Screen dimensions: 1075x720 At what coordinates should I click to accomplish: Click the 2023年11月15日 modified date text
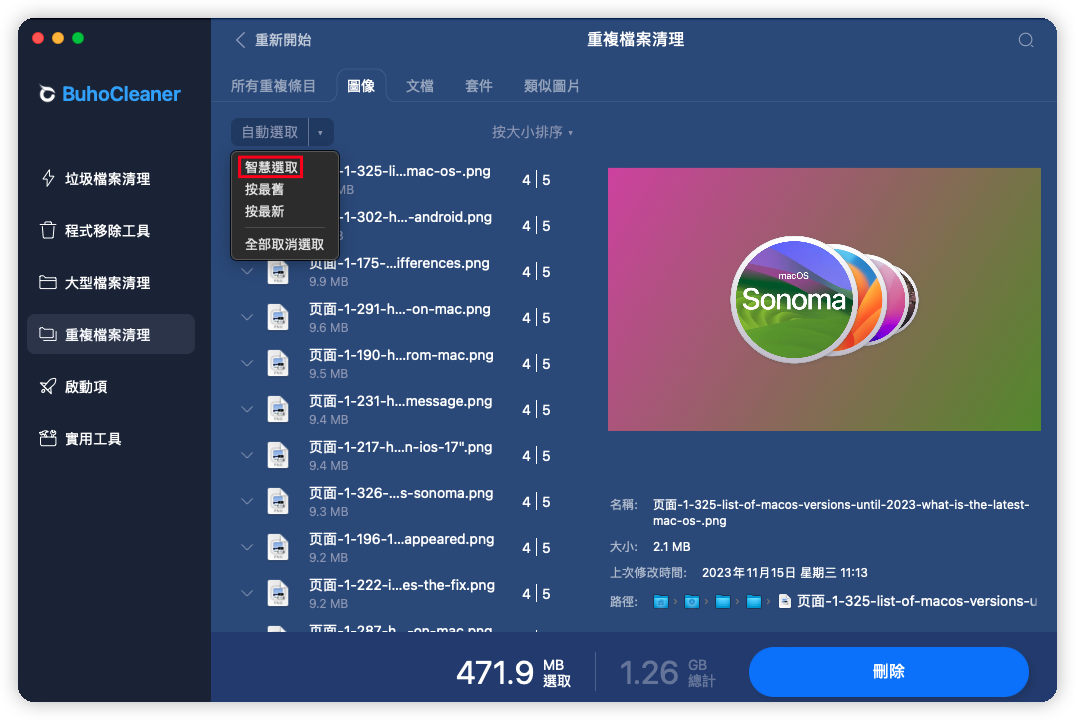(784, 573)
